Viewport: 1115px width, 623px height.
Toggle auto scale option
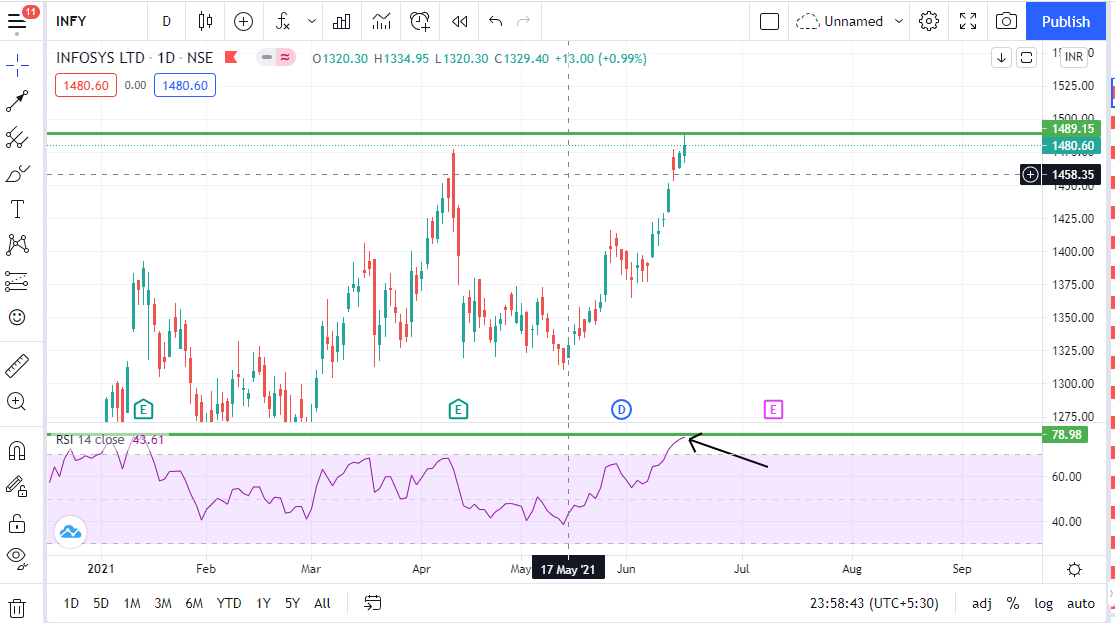[1081, 603]
